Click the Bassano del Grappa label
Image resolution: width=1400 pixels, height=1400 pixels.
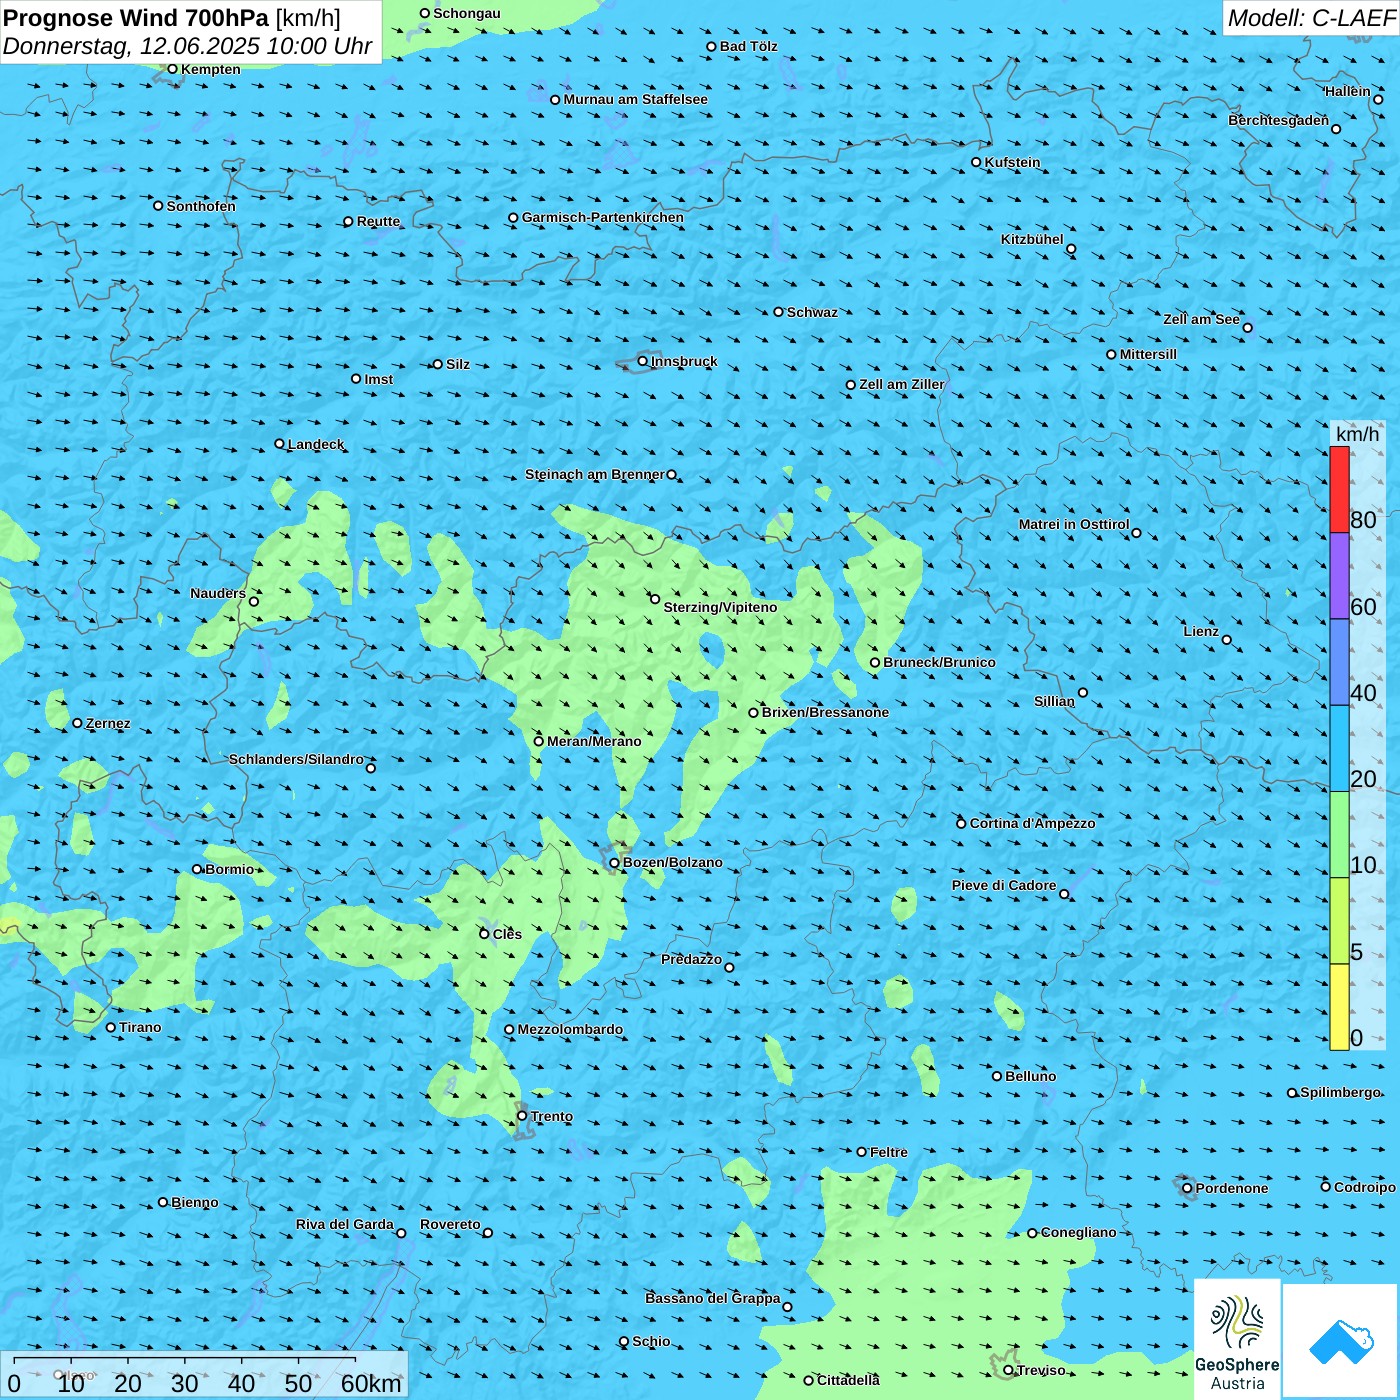coord(712,1298)
